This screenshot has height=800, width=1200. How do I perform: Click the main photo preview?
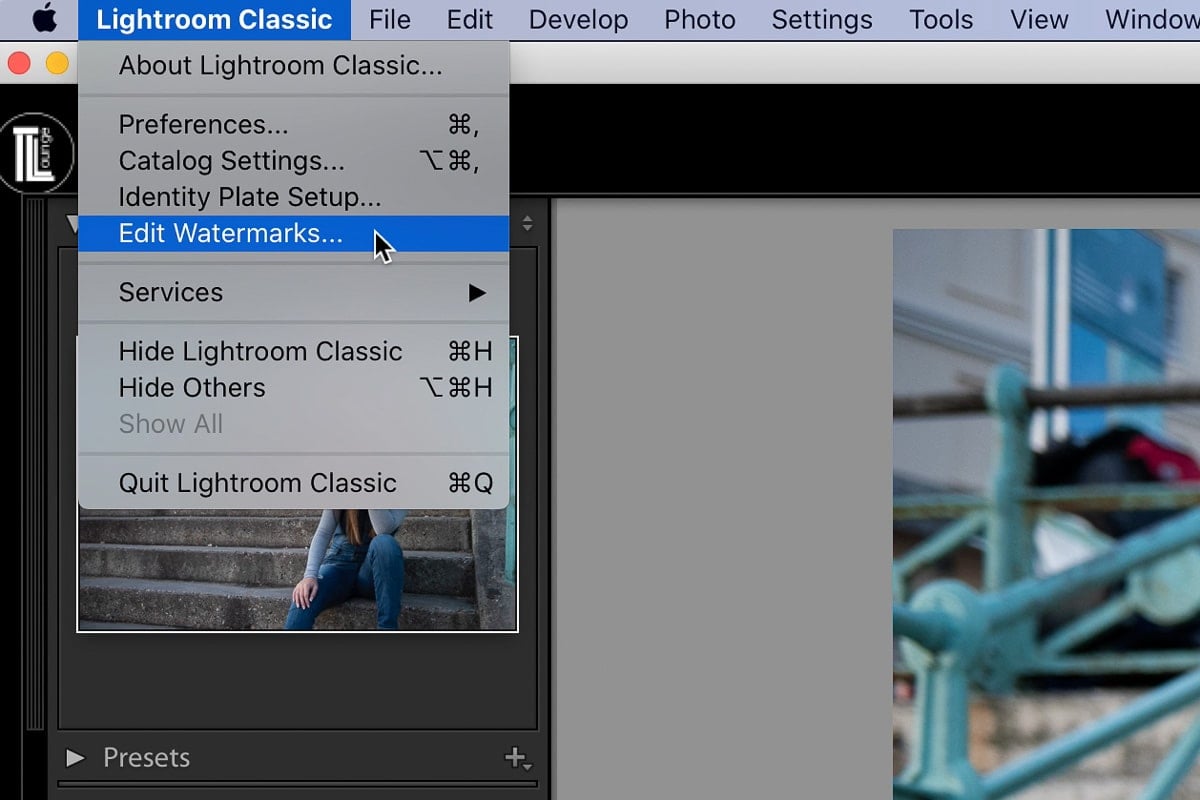[1046, 514]
